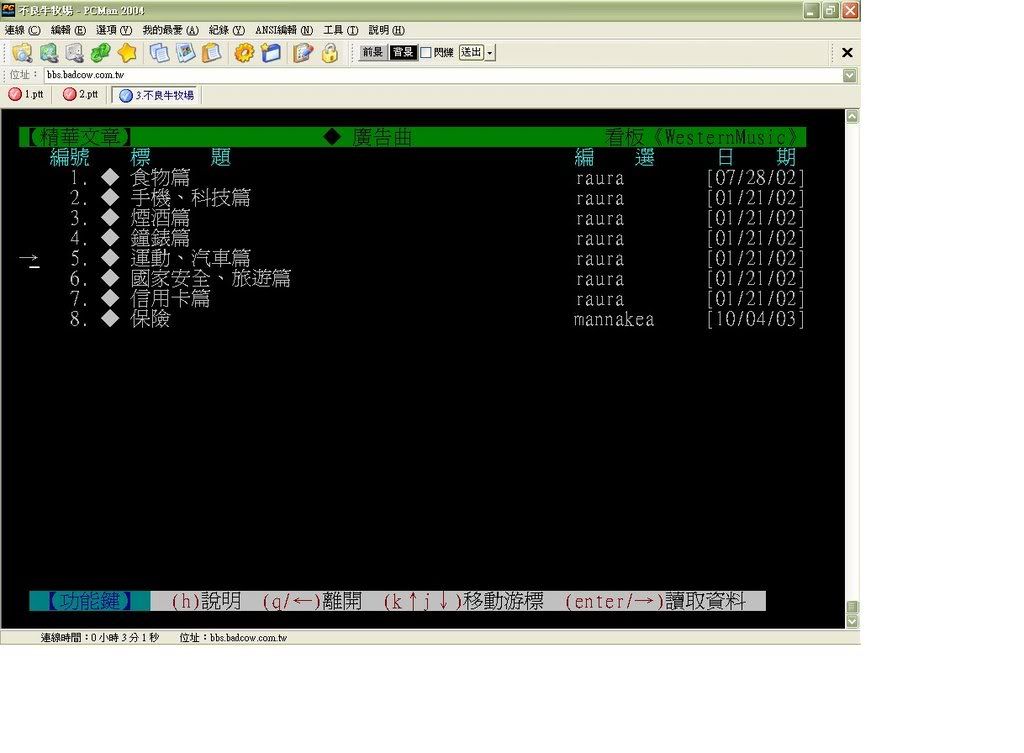The height and width of the screenshot is (753, 1024).
Task: Click the 送出 send button
Action: pos(471,53)
